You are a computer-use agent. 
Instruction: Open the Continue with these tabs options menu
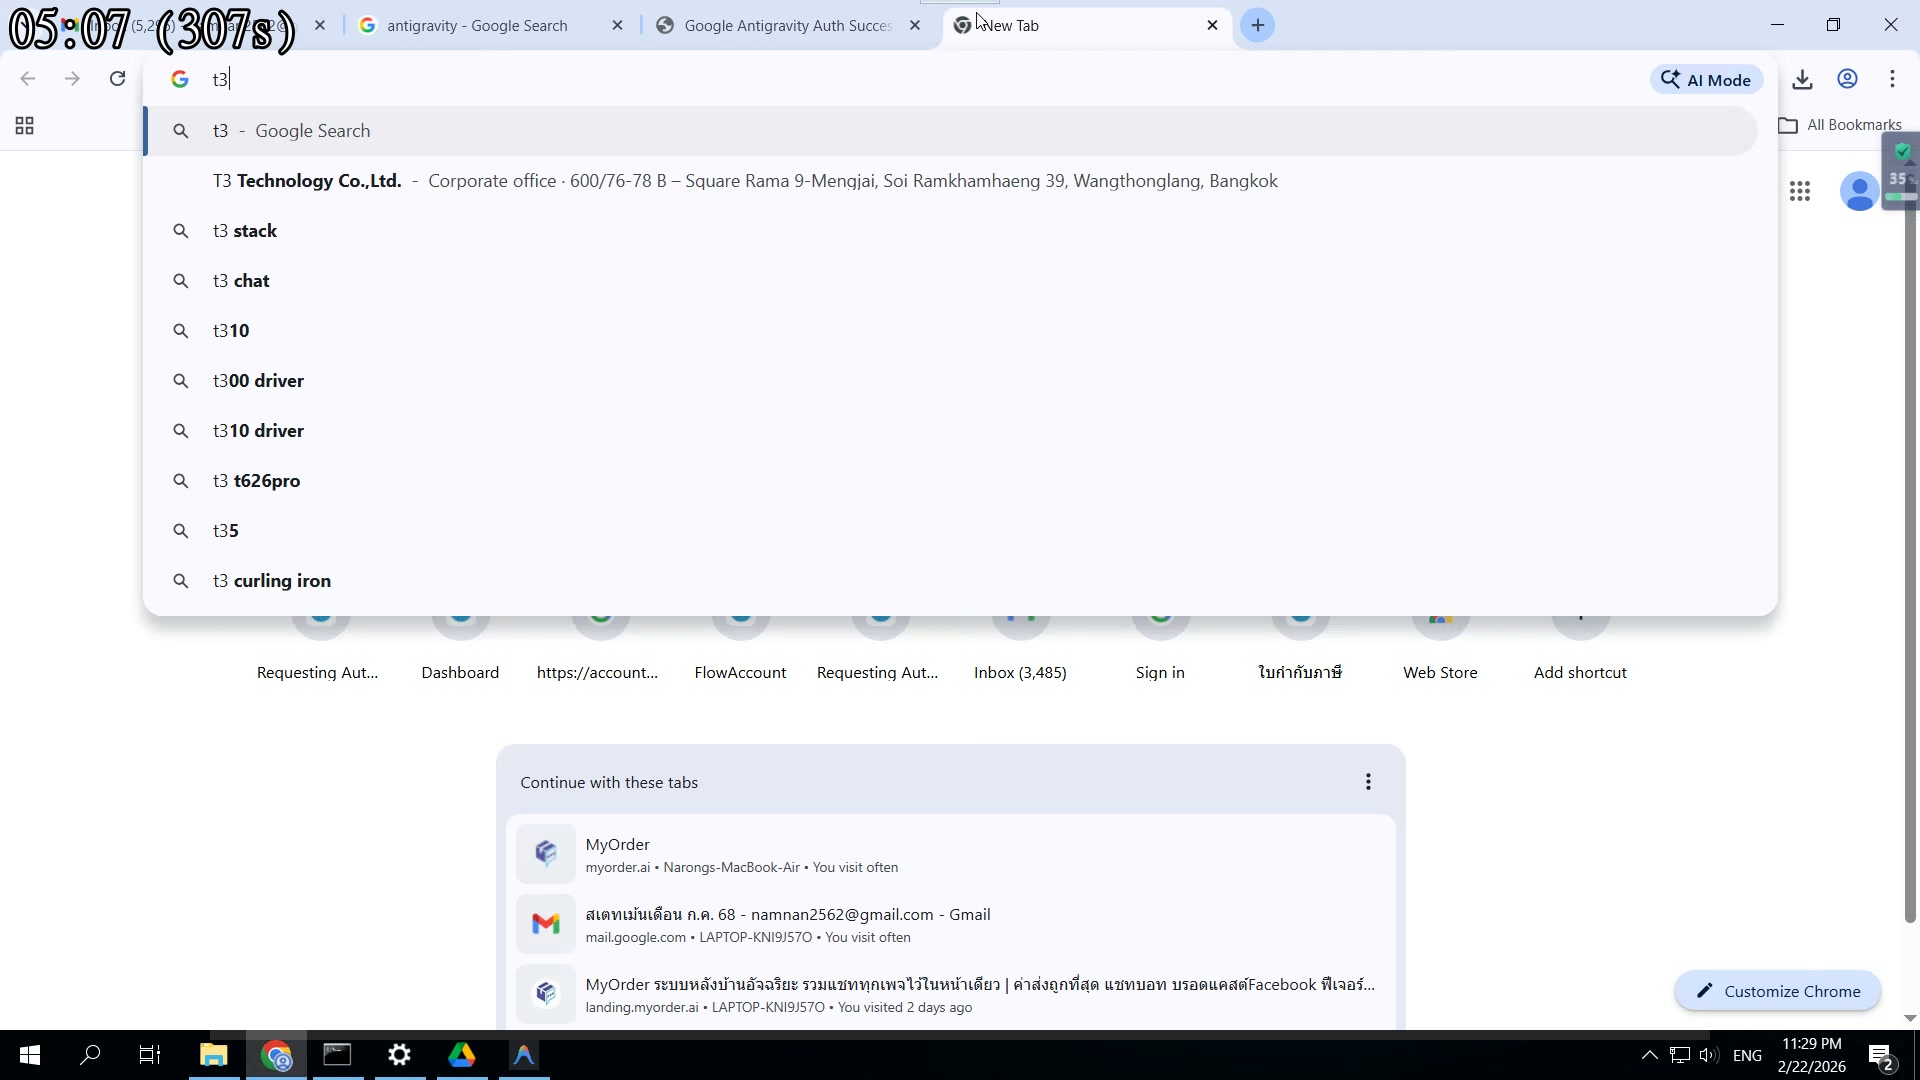(x=1368, y=782)
